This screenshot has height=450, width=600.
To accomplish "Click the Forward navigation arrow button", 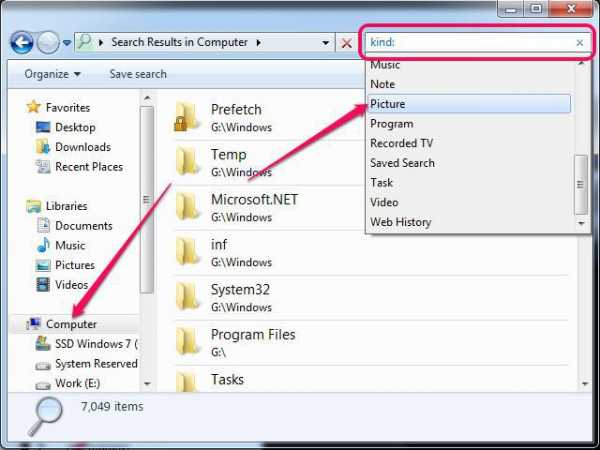I will tap(48, 43).
